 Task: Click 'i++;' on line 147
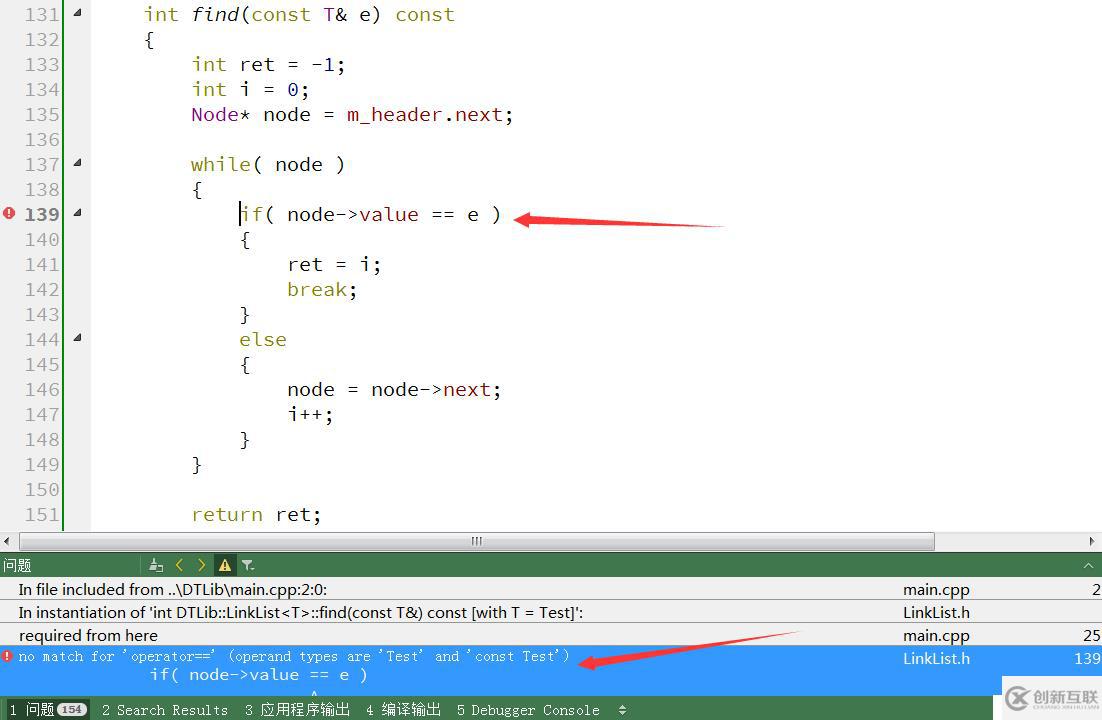click(x=310, y=414)
